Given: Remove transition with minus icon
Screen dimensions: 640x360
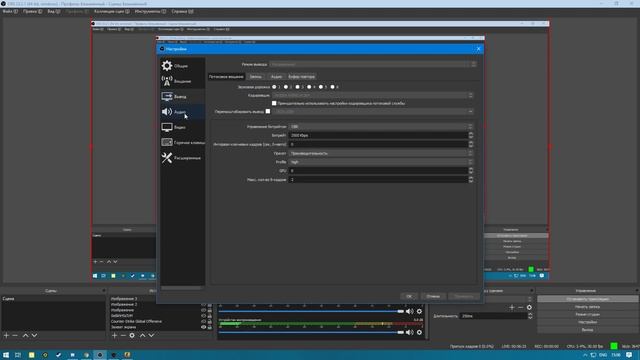Looking at the screenshot, I should (520, 307).
